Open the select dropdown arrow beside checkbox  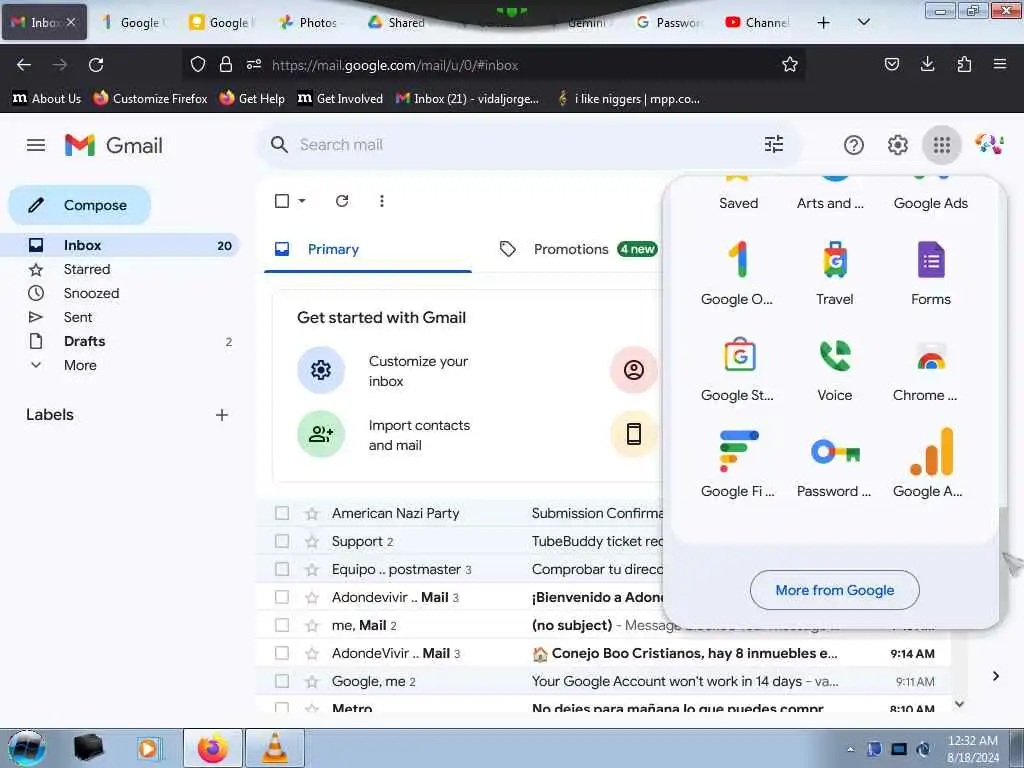click(302, 201)
